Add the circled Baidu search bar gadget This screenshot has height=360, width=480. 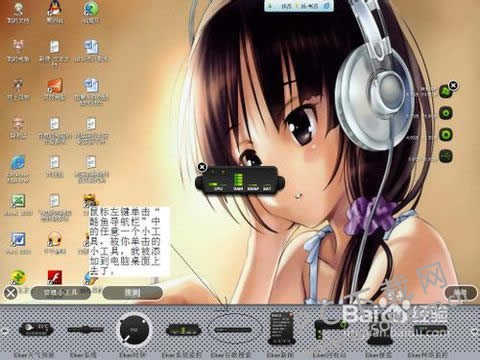click(233, 330)
